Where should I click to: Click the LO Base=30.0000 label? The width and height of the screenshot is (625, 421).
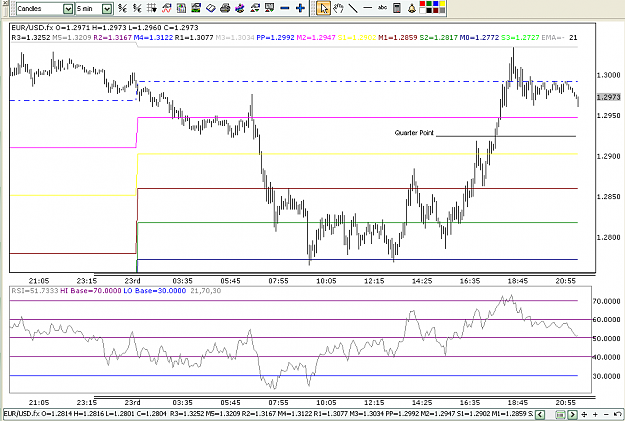coord(154,291)
